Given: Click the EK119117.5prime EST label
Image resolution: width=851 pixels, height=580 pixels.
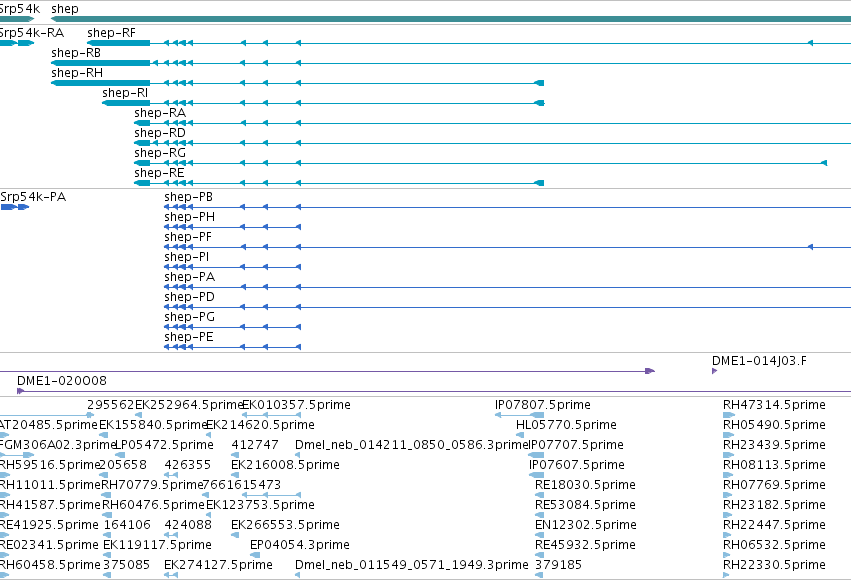Looking at the screenshot, I should 157,545.
